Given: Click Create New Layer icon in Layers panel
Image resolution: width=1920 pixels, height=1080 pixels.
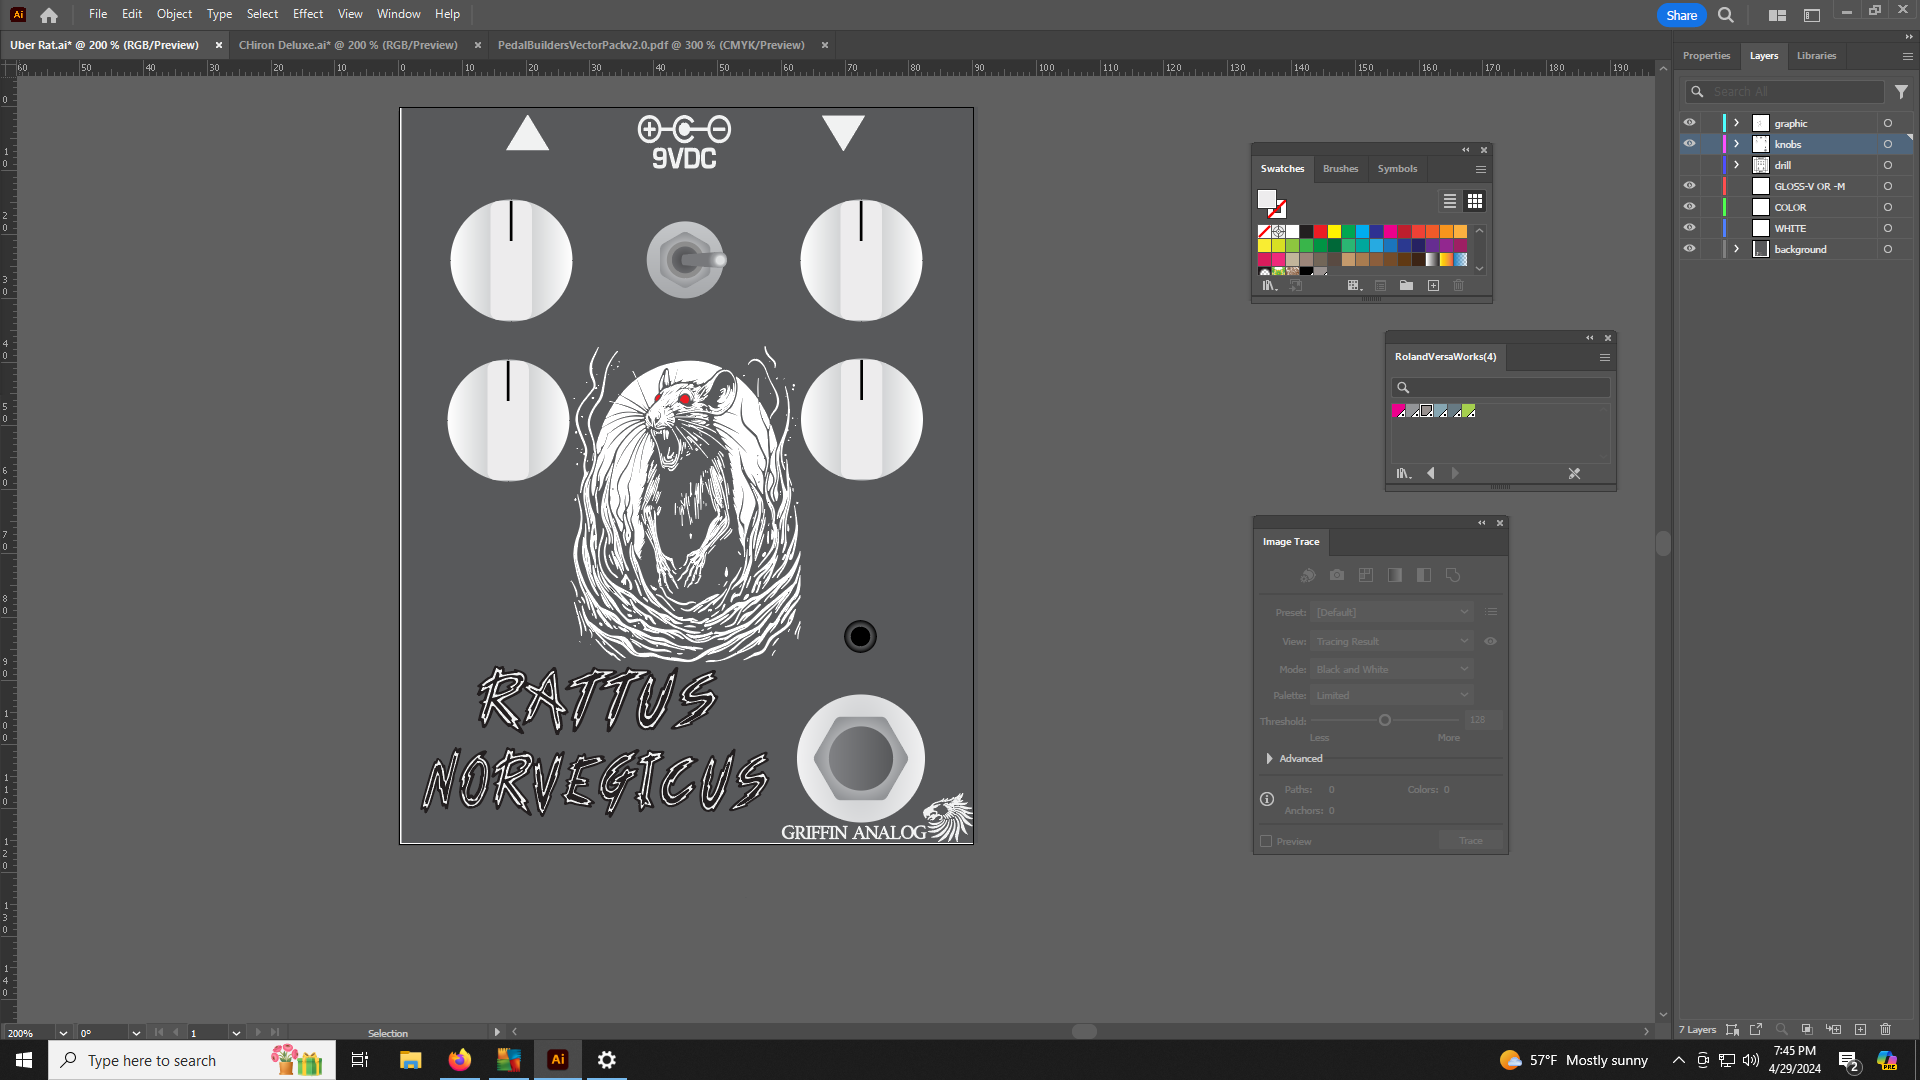Looking at the screenshot, I should (1860, 1029).
